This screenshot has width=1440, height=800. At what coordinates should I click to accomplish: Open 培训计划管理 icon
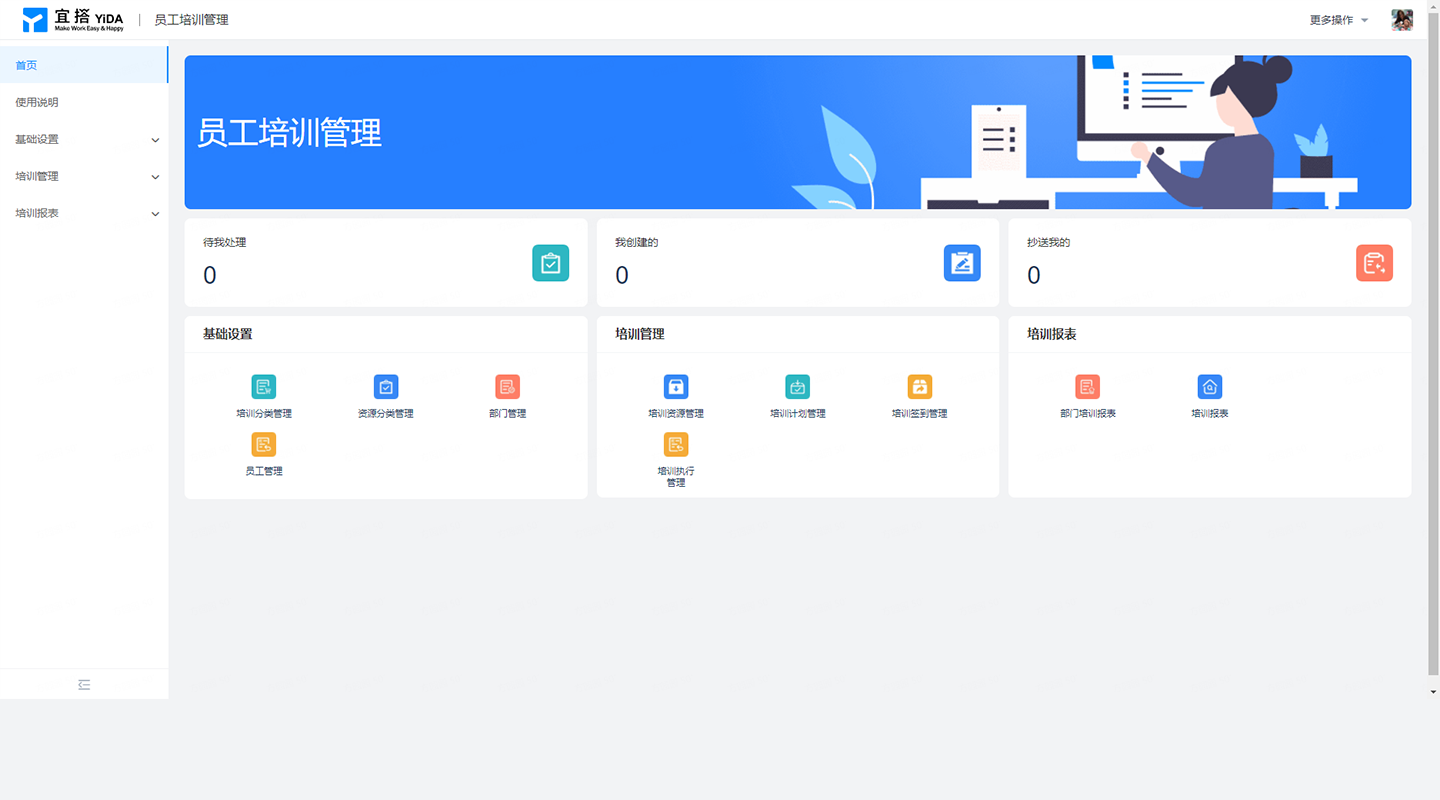tap(798, 387)
